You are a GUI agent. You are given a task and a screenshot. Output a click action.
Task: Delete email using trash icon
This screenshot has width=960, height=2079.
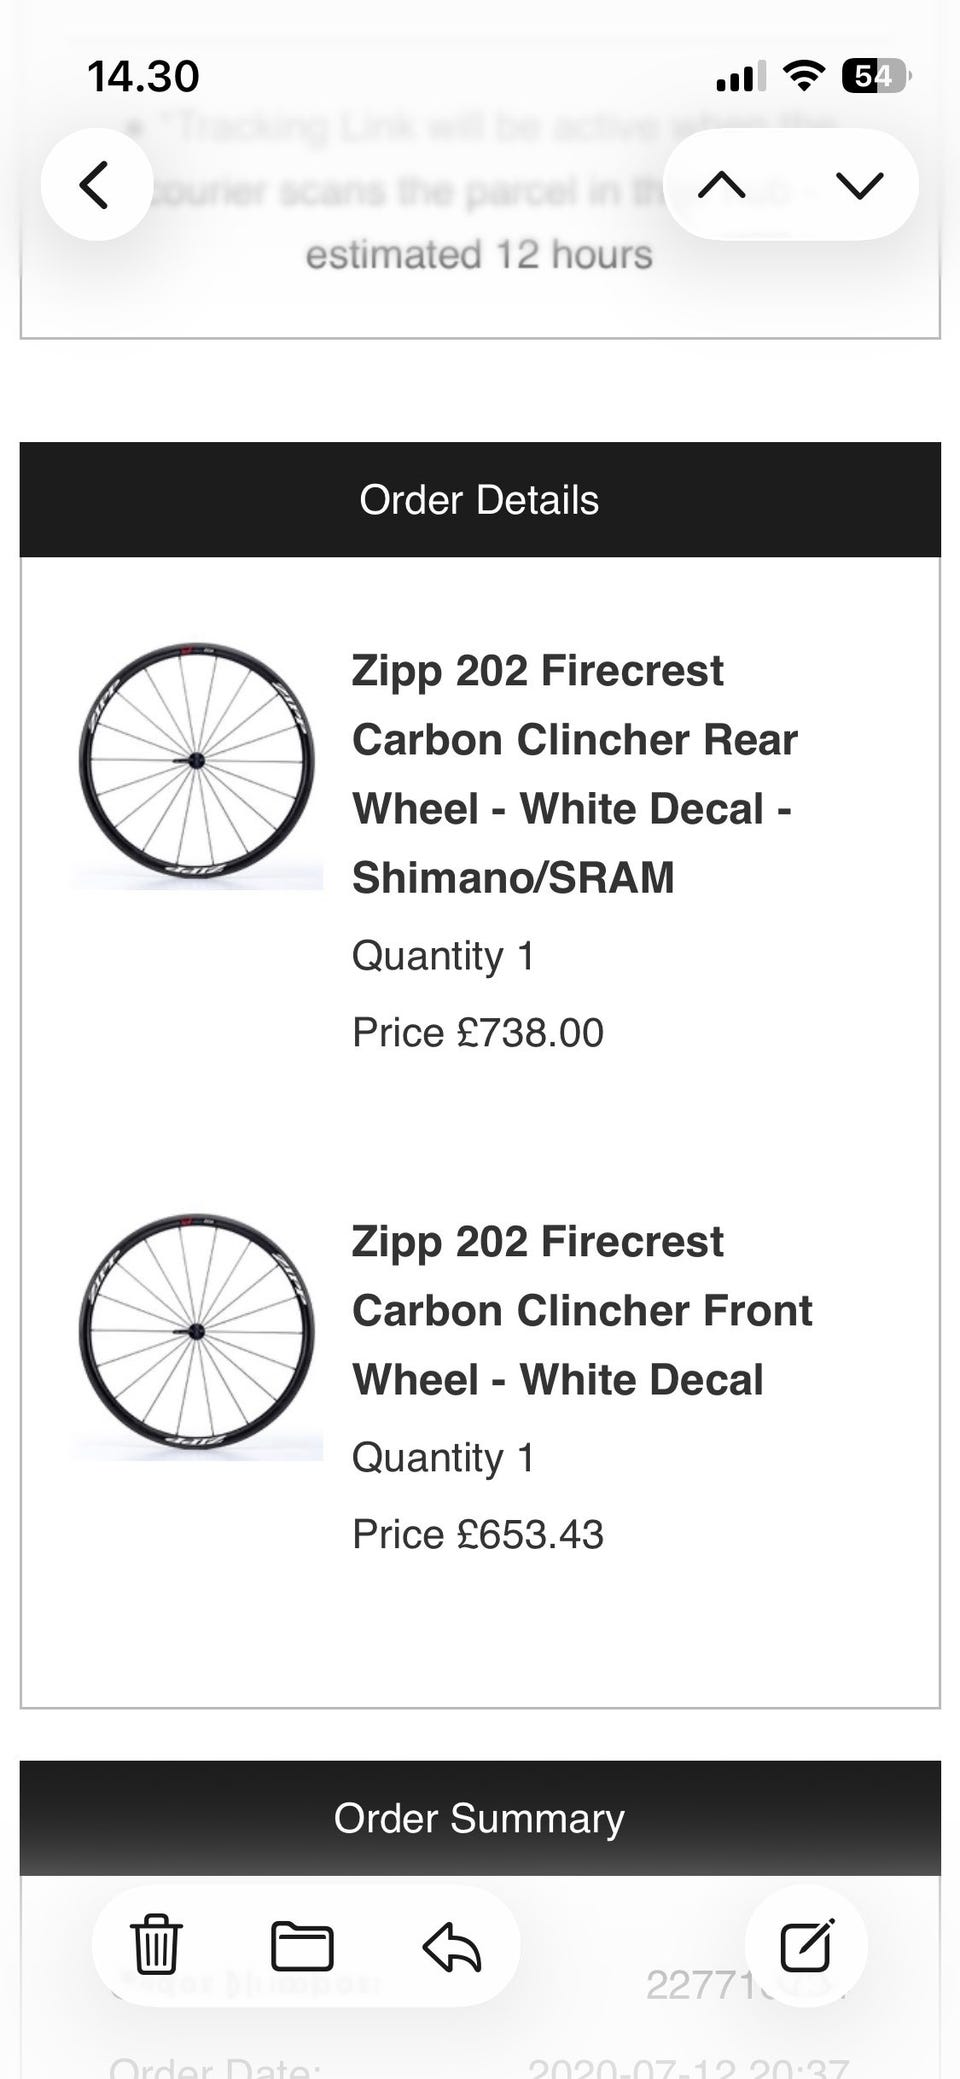157,1945
